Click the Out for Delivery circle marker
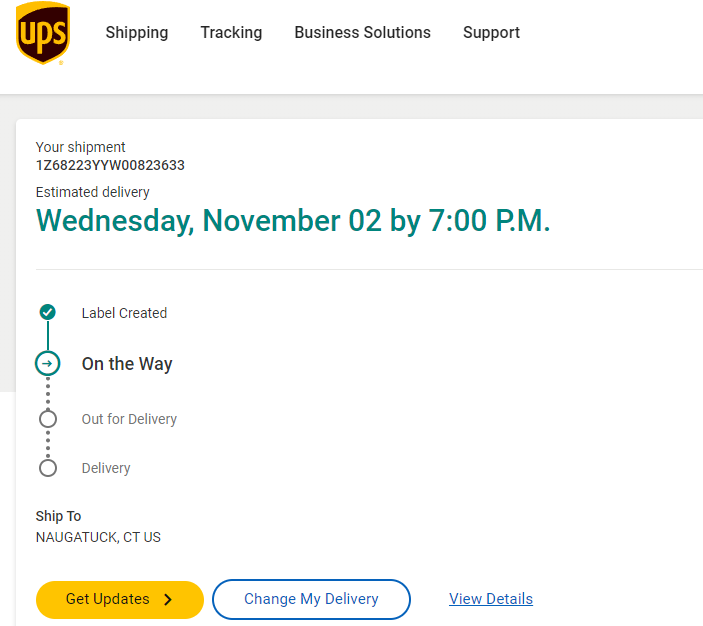Image resolution: width=703 pixels, height=626 pixels. tap(47, 419)
